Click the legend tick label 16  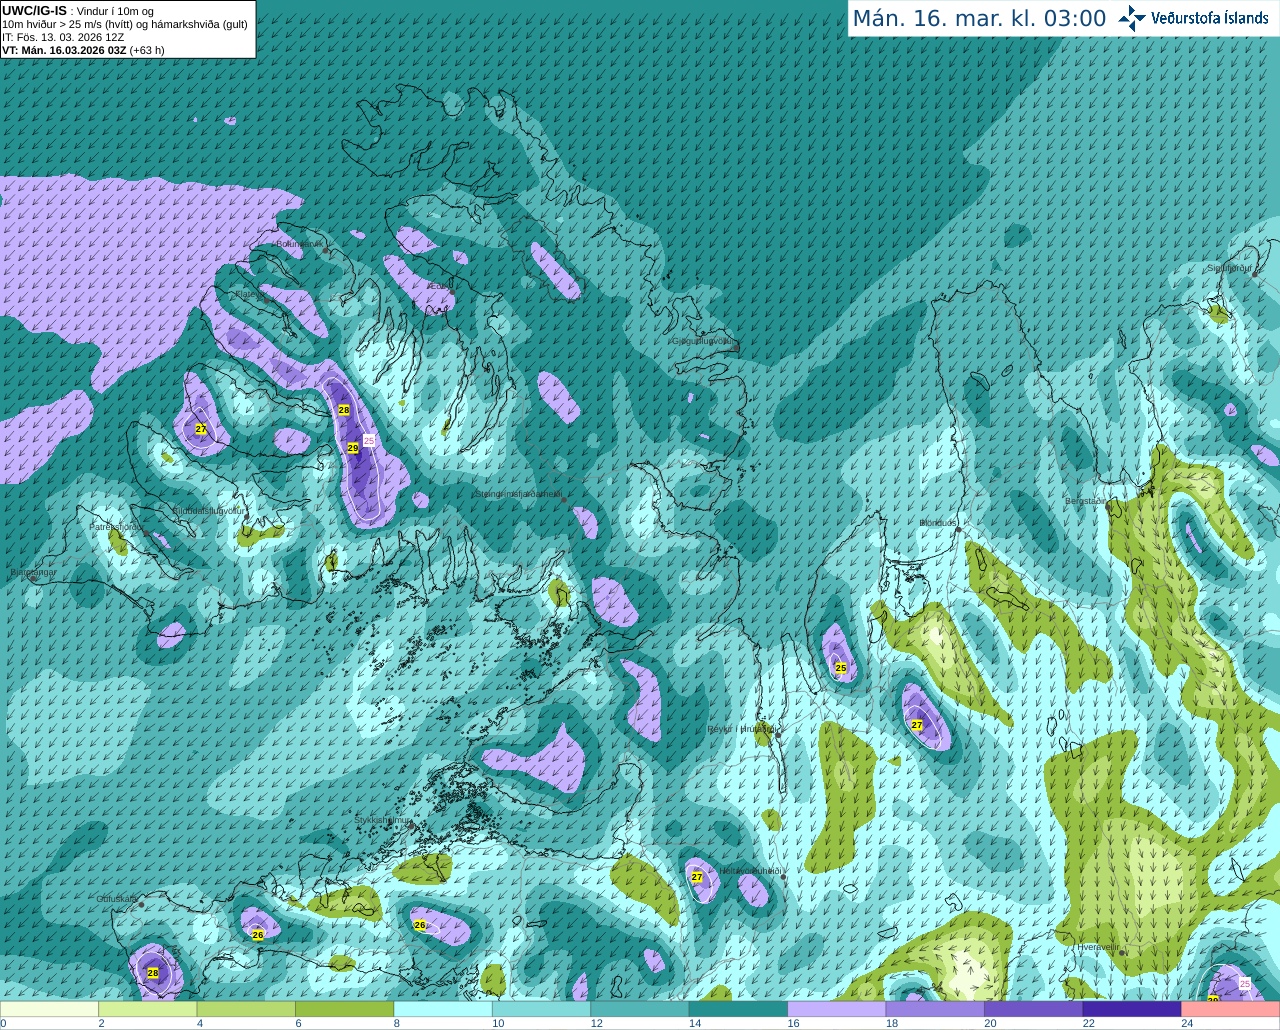pos(793,1023)
